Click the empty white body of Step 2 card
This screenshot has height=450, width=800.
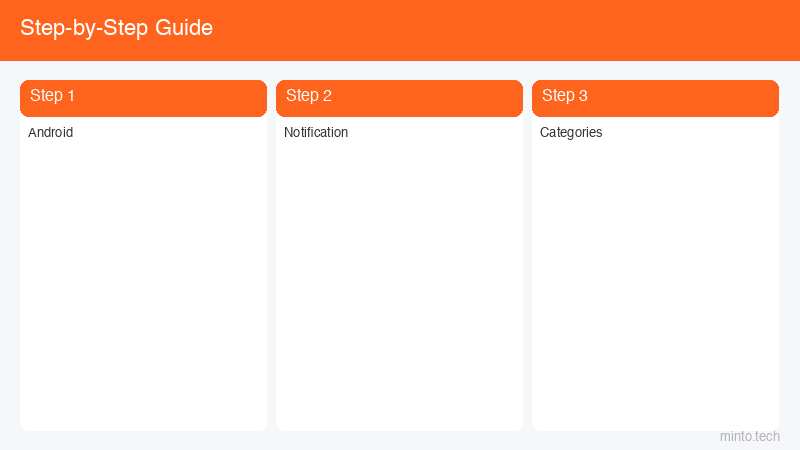(399, 281)
